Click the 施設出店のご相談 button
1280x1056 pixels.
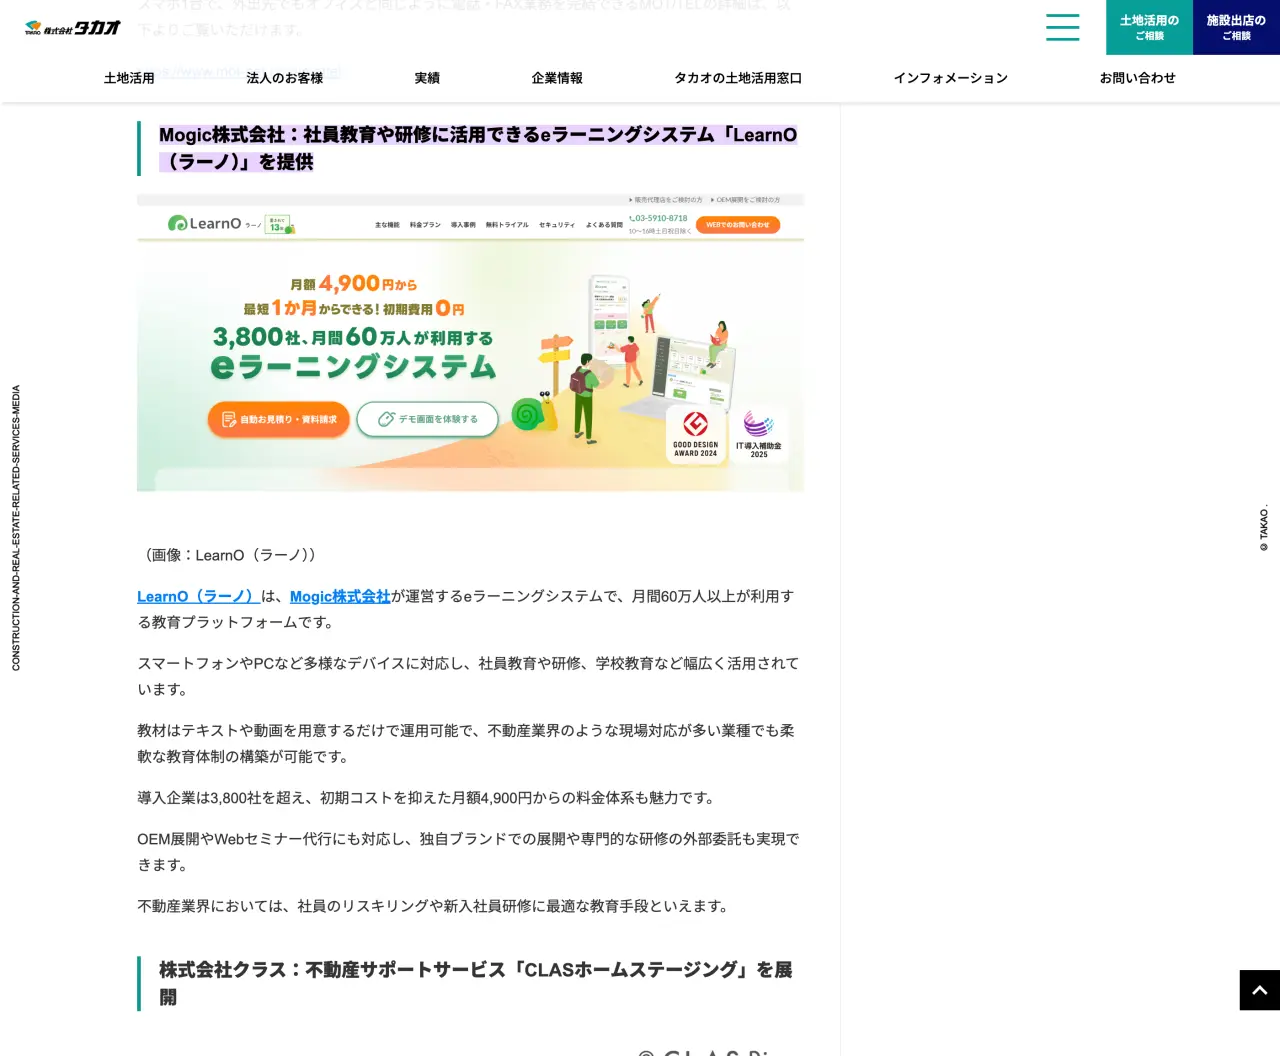1236,27
